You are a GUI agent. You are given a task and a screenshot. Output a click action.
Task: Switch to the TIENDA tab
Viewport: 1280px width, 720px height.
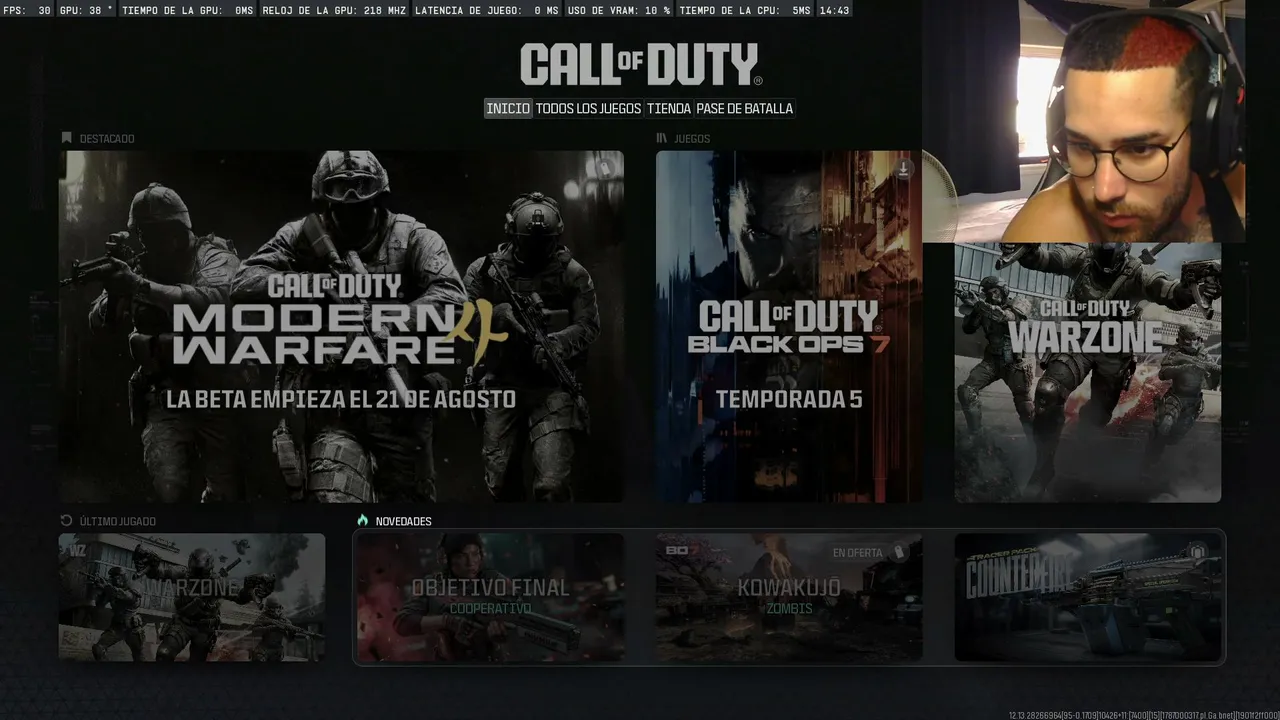[x=669, y=108]
